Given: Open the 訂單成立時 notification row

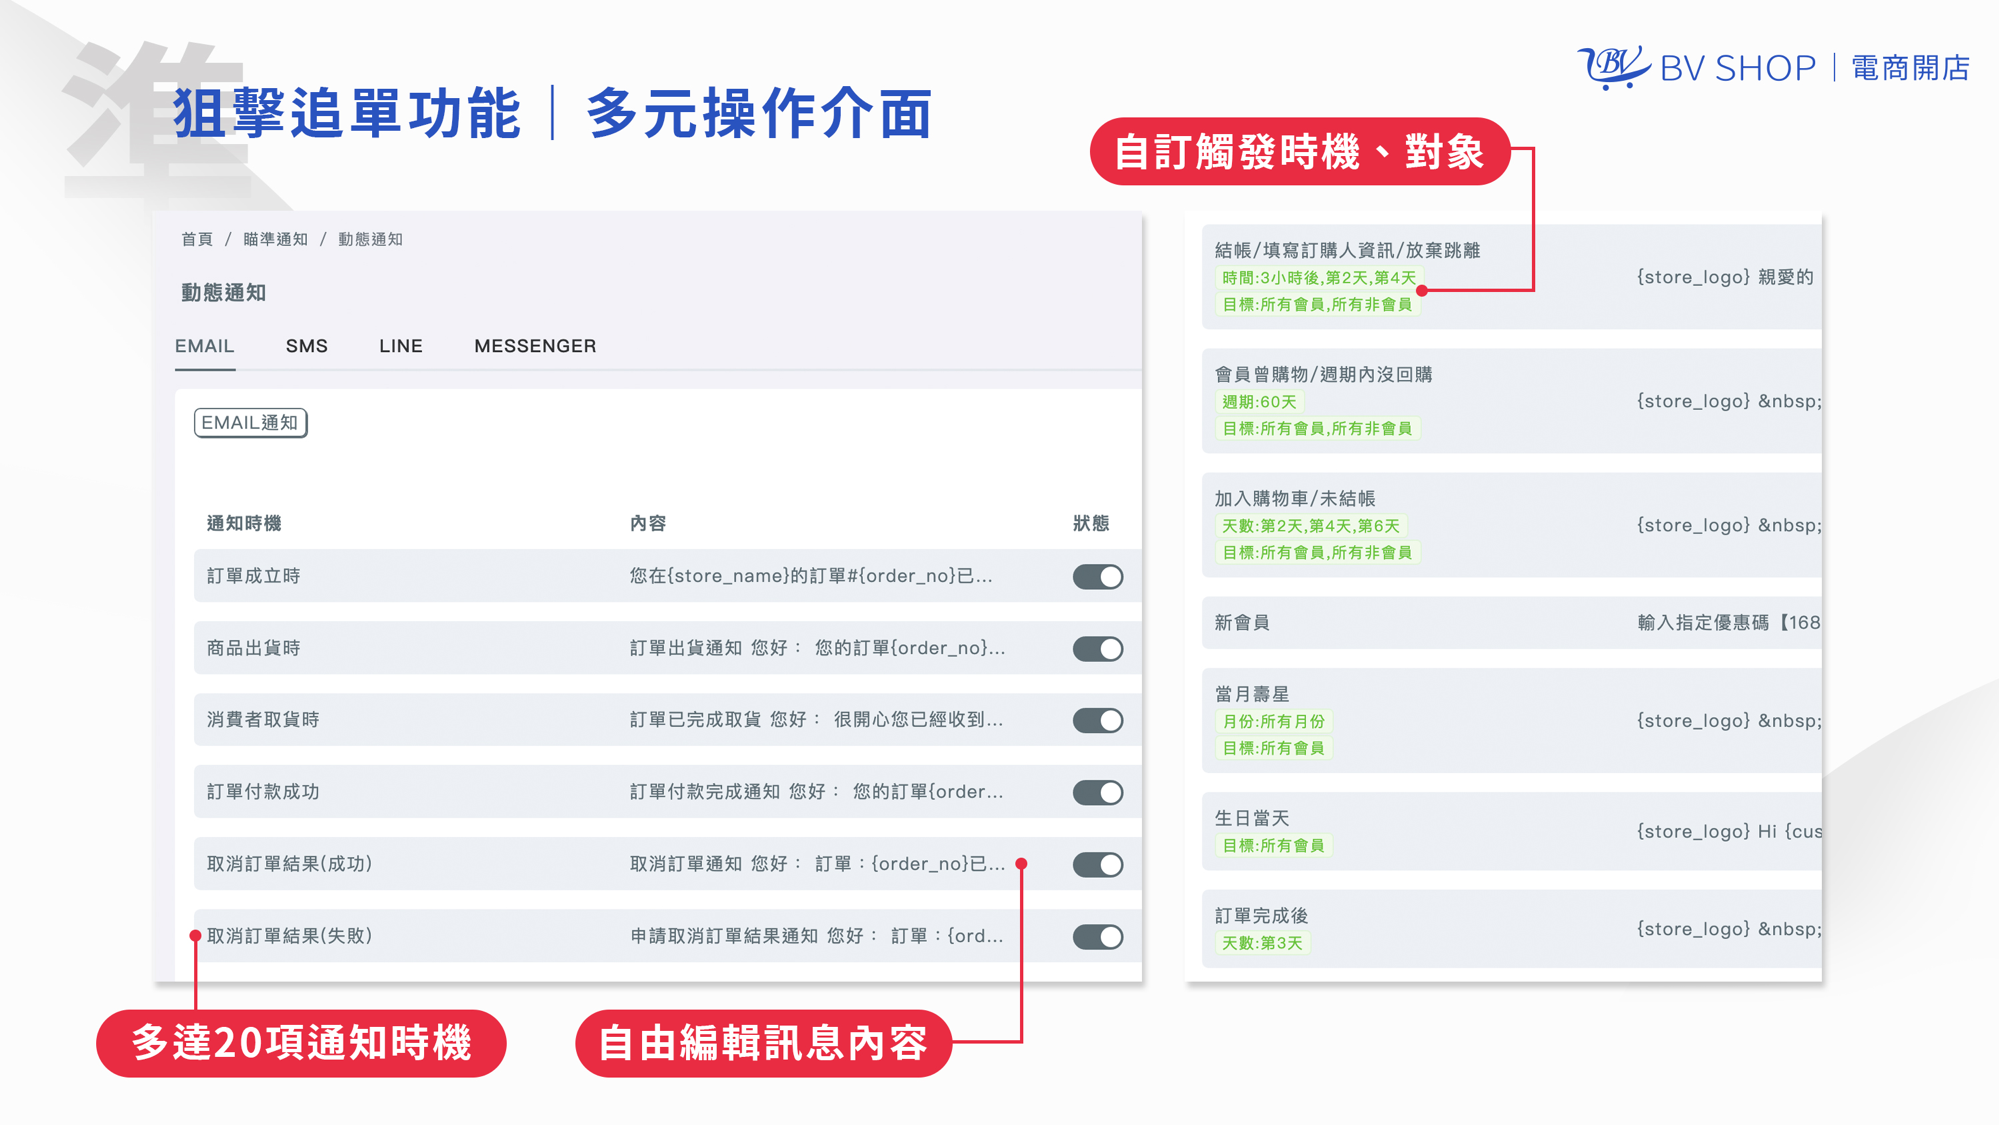Looking at the screenshot, I should click(667, 576).
